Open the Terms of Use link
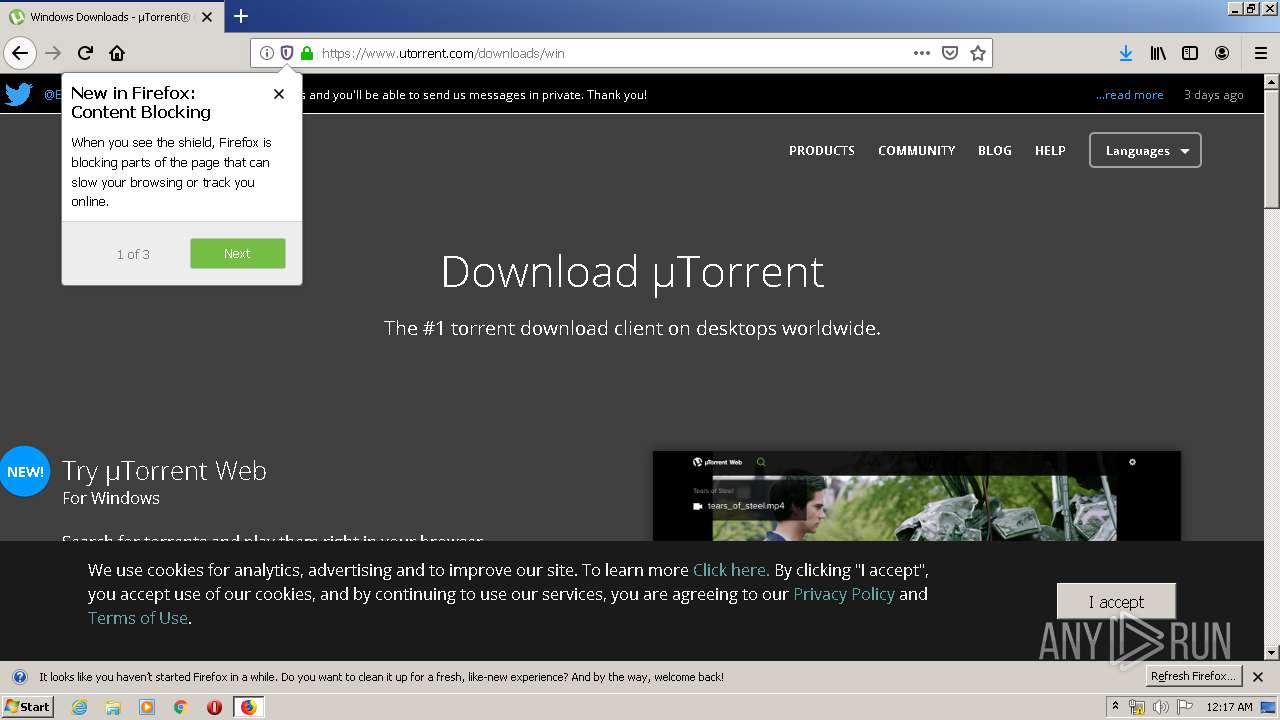 tap(138, 618)
